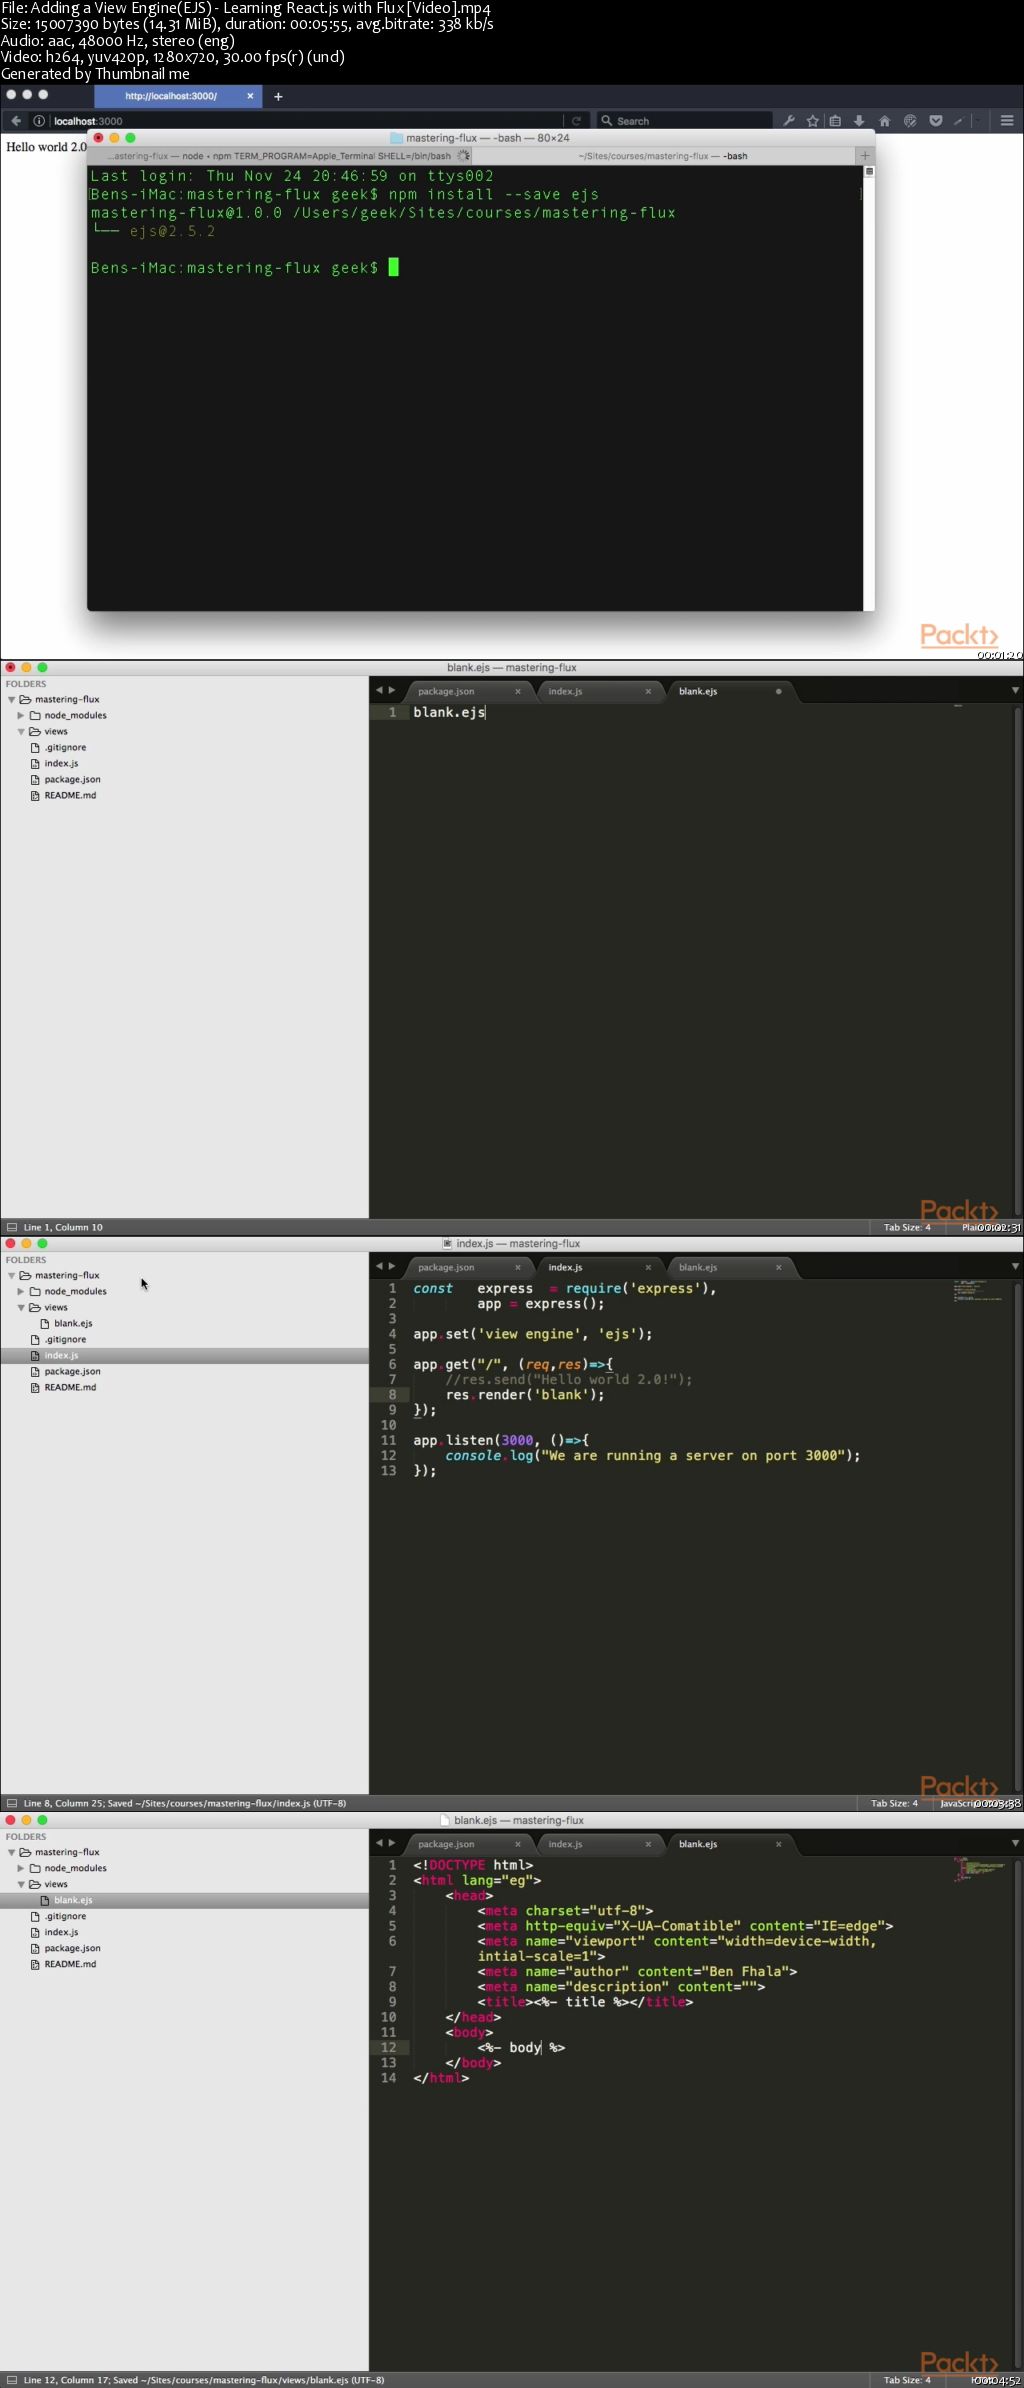Select blank.ejs file in index.js window sidebar

point(73,1323)
